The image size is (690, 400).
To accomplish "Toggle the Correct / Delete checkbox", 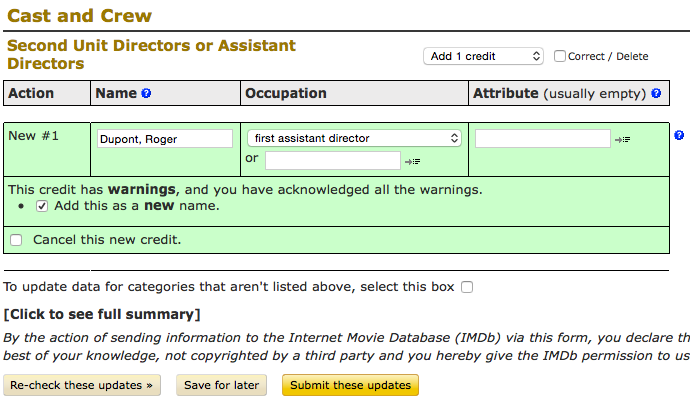I will 560,56.
